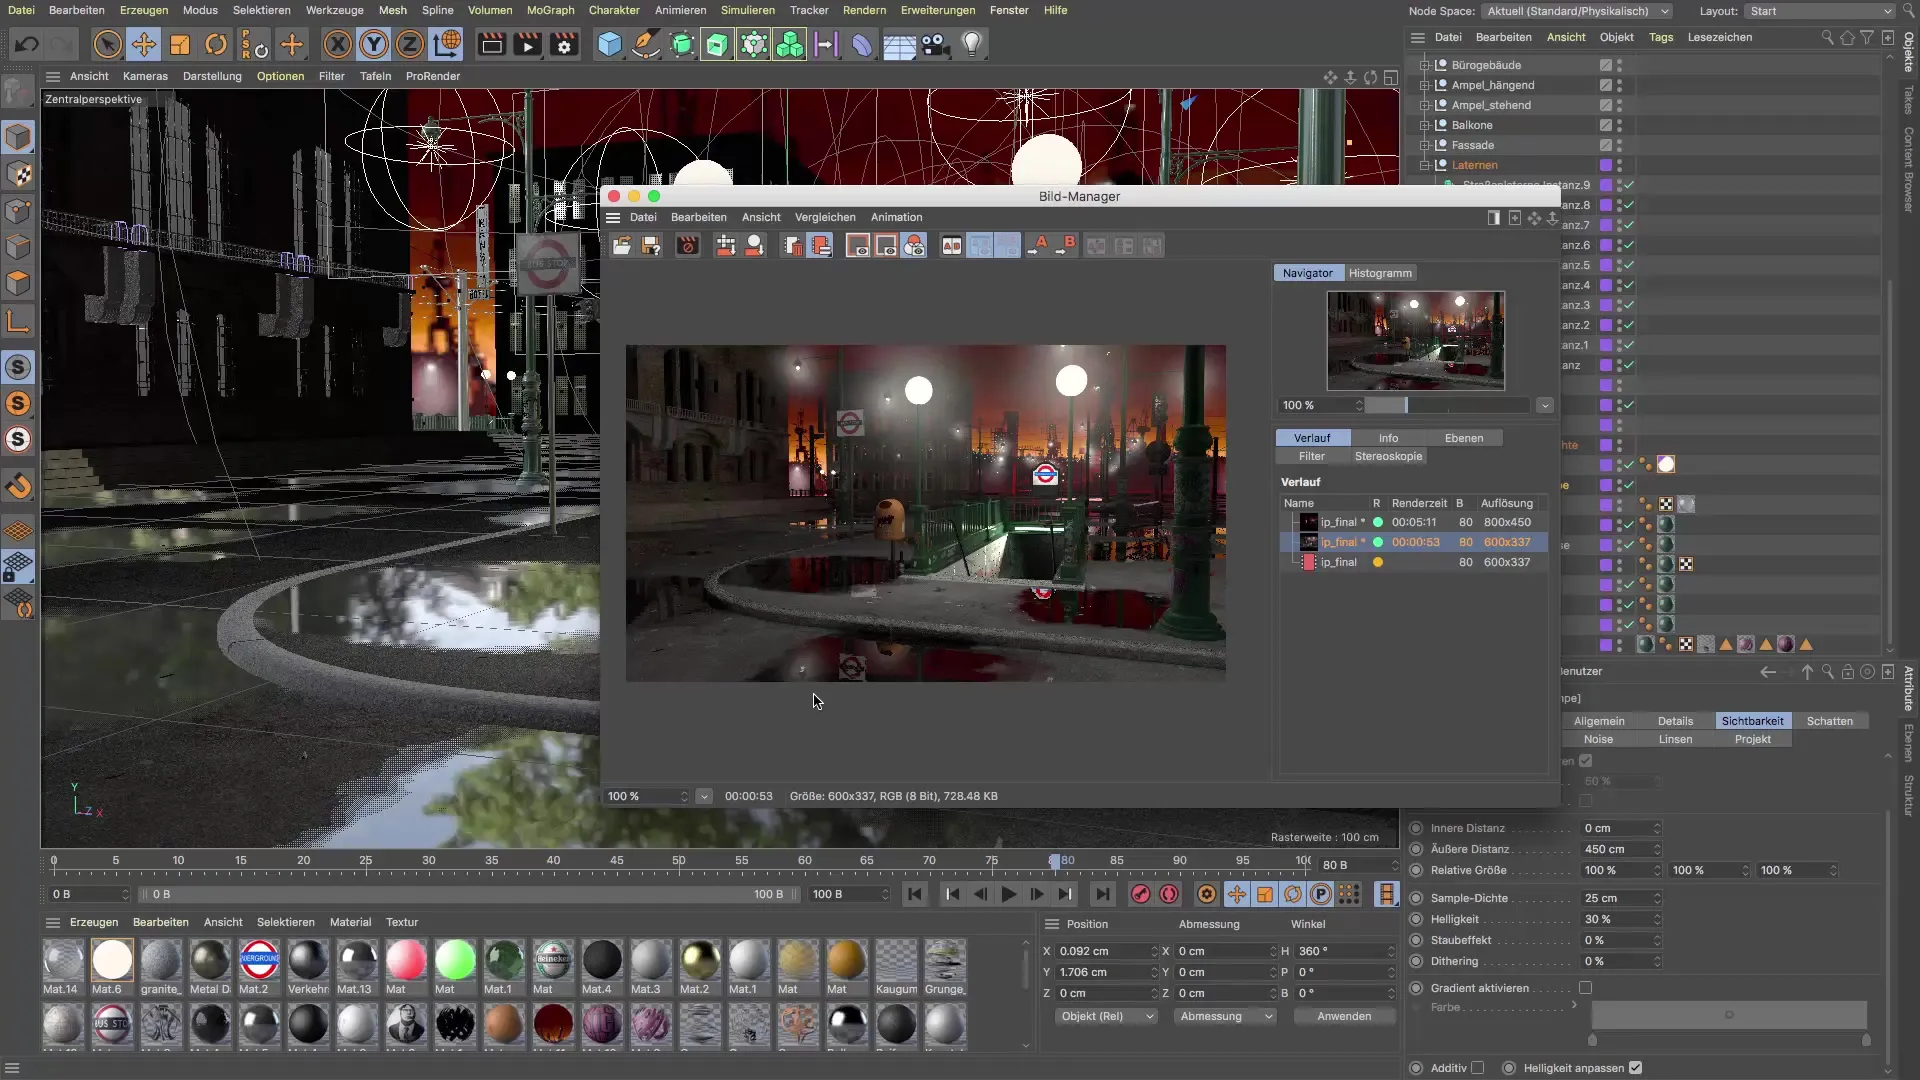Play animation forward

click(x=1008, y=894)
